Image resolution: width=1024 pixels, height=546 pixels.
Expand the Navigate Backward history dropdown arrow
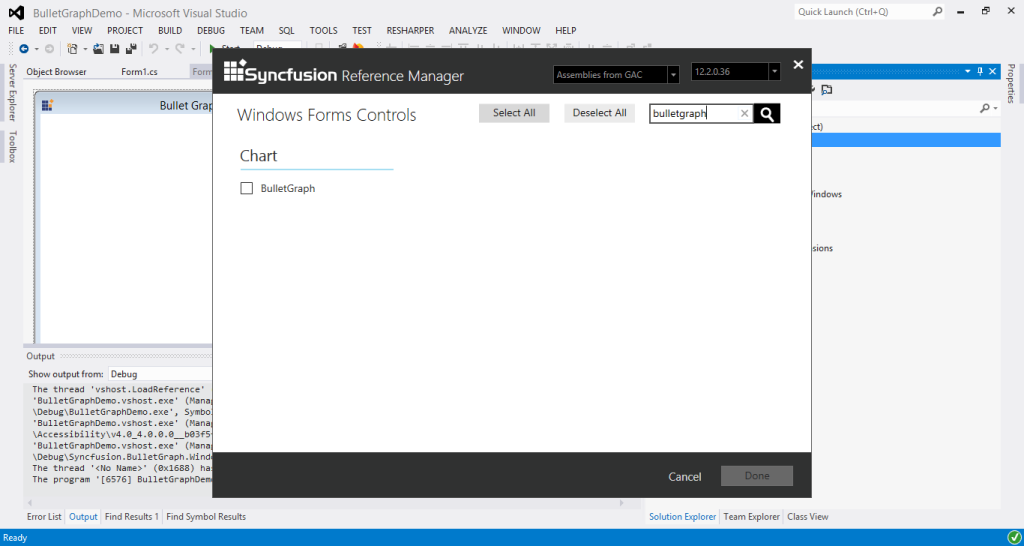point(37,49)
